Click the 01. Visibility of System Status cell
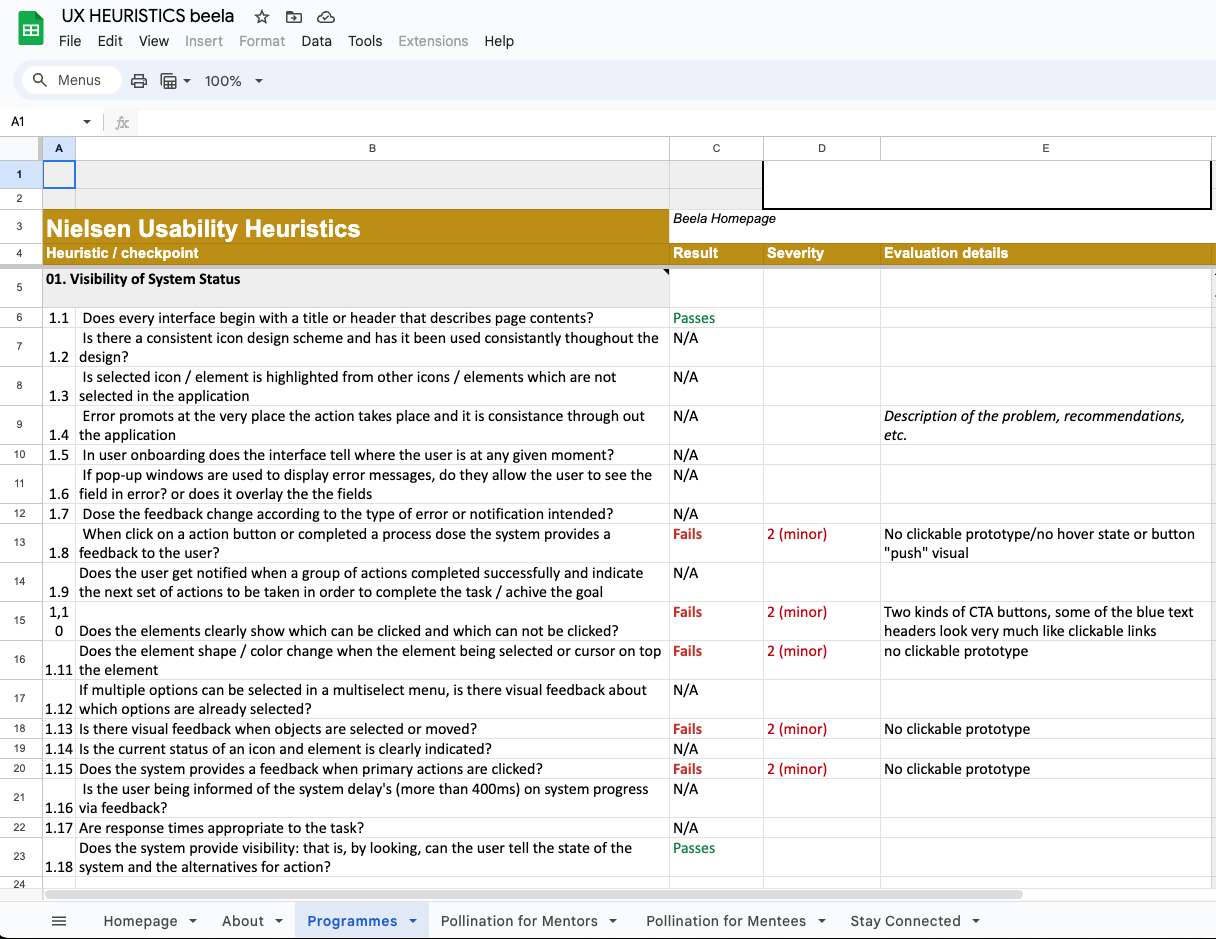The image size is (1216, 939). (x=356, y=287)
